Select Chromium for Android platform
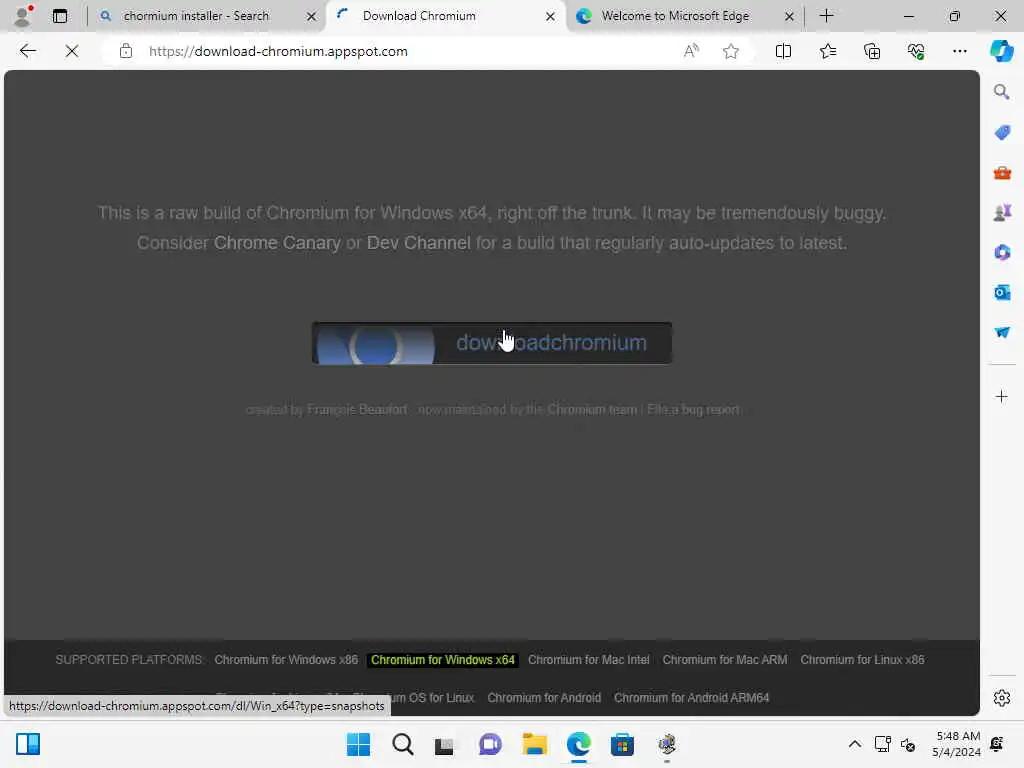 click(x=544, y=697)
